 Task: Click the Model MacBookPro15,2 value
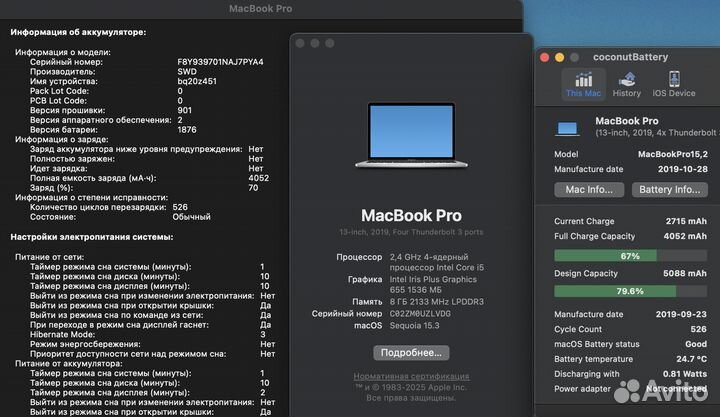coord(673,154)
